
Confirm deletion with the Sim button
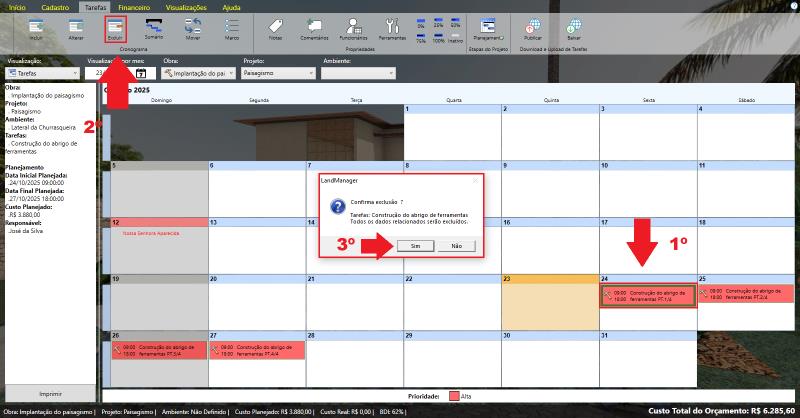pos(415,245)
